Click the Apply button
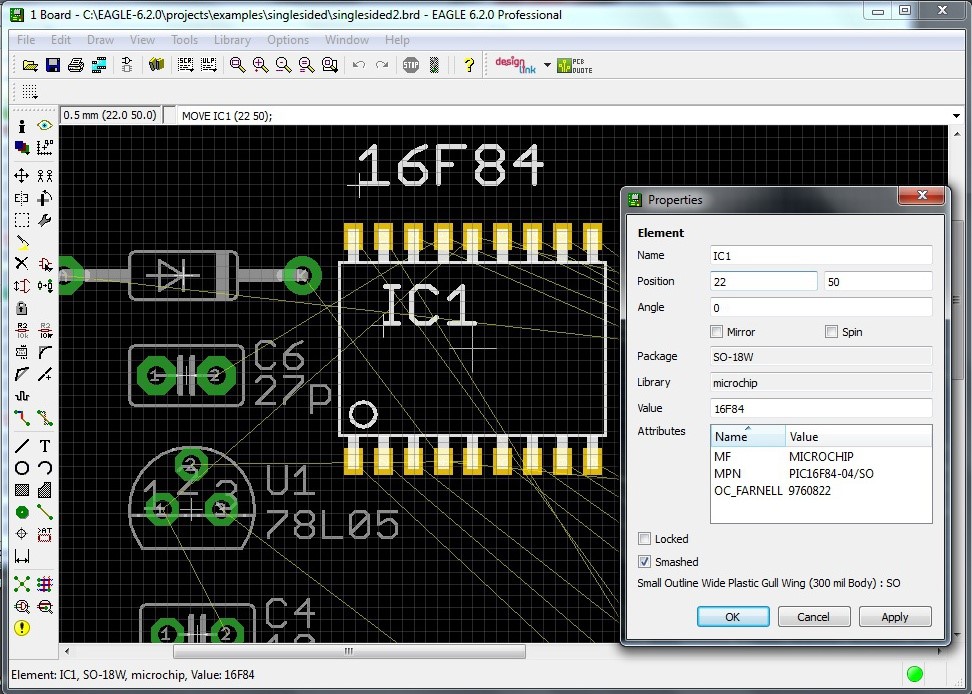Viewport: 972px width, 694px height. pos(894,617)
